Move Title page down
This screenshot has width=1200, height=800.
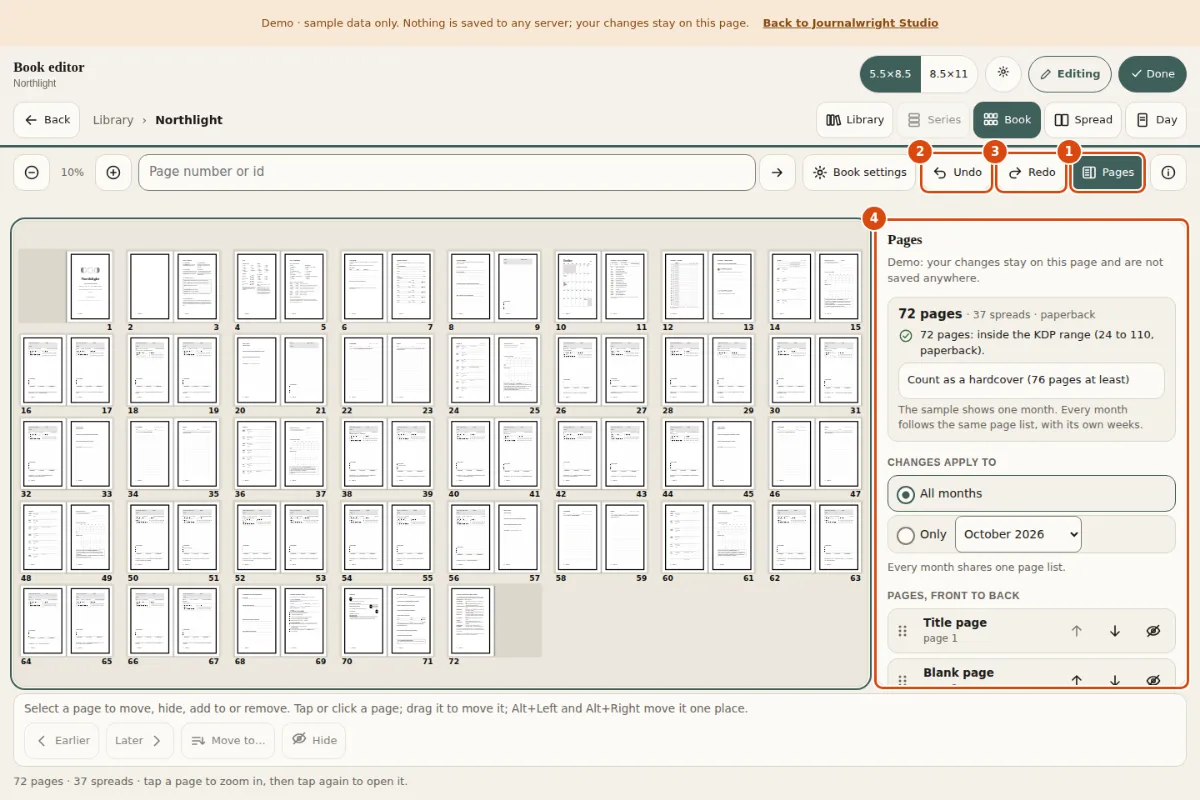[x=1115, y=631]
